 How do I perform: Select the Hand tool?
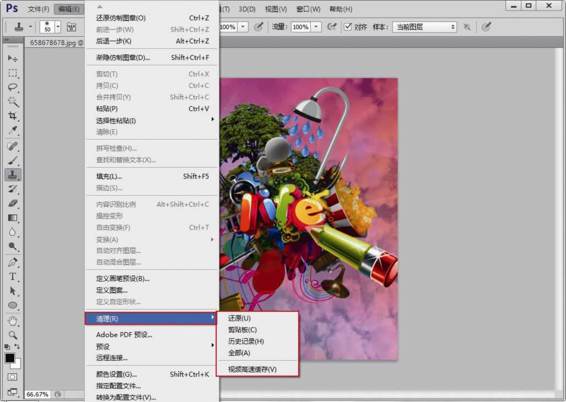pos(13,321)
